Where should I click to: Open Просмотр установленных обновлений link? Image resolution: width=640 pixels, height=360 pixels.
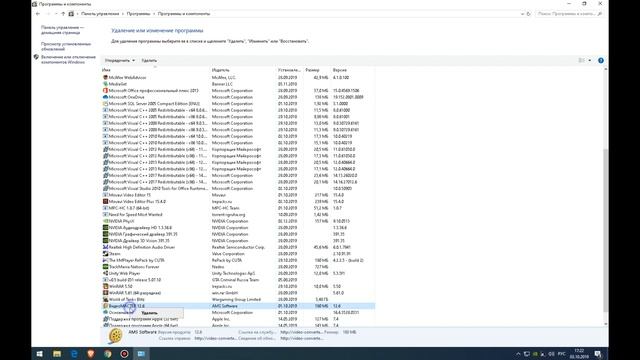click(x=66, y=46)
